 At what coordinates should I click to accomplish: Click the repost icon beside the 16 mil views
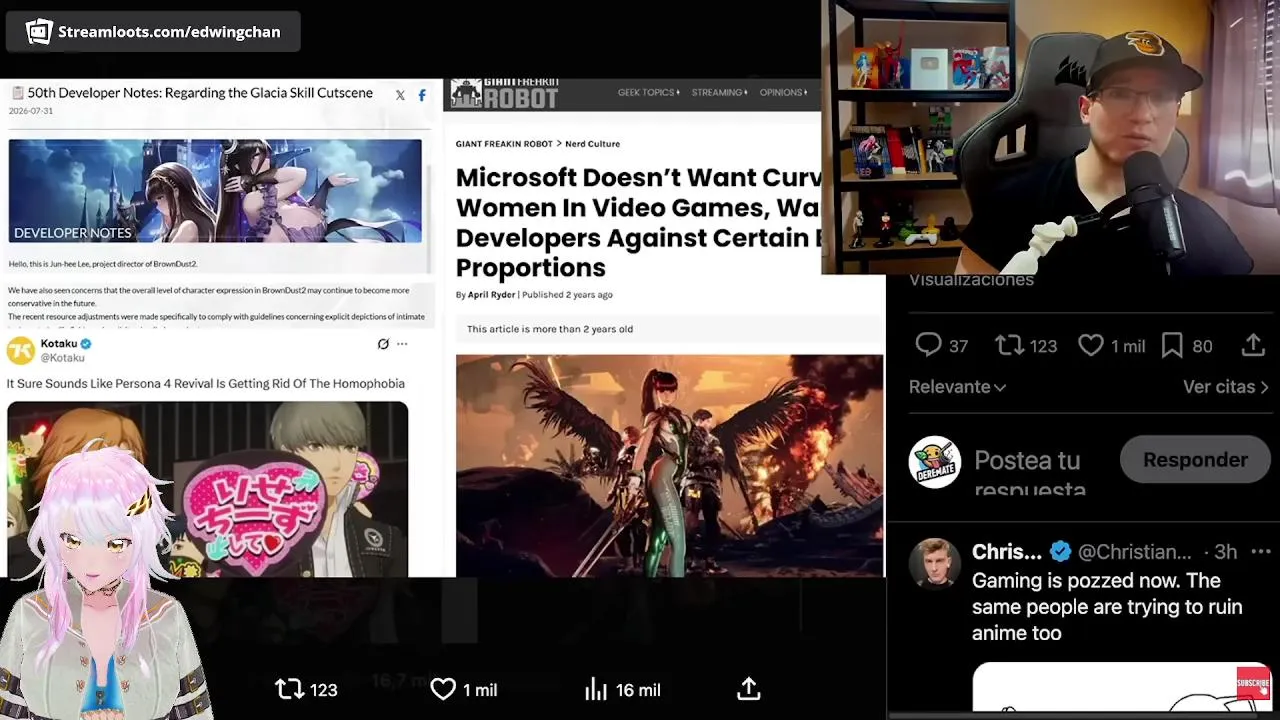290,689
